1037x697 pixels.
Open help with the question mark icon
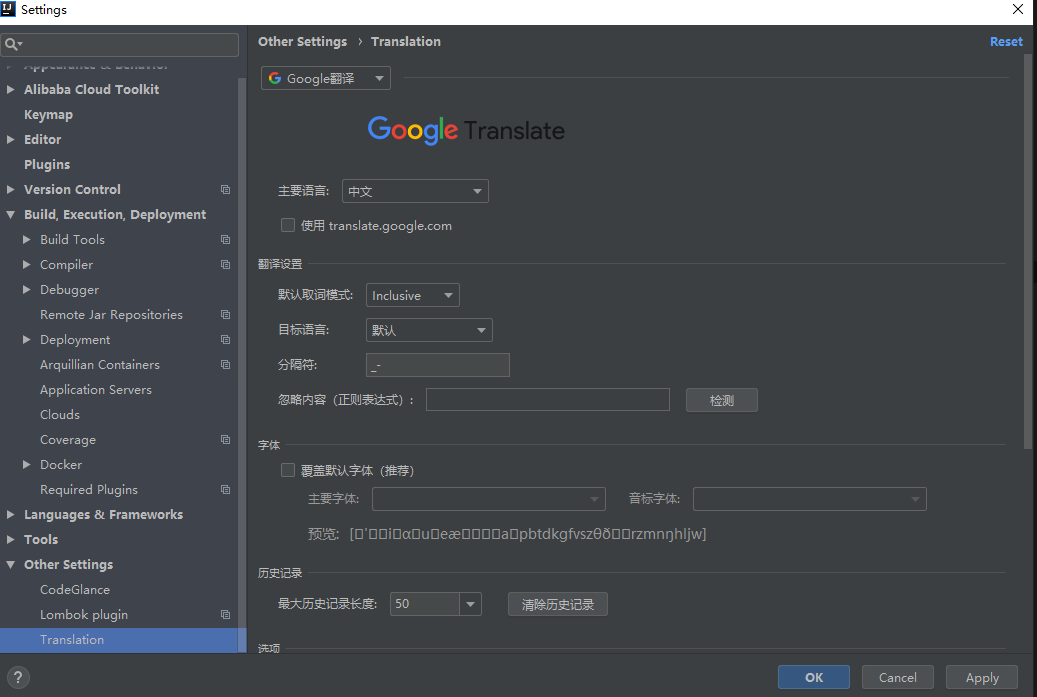(19, 677)
